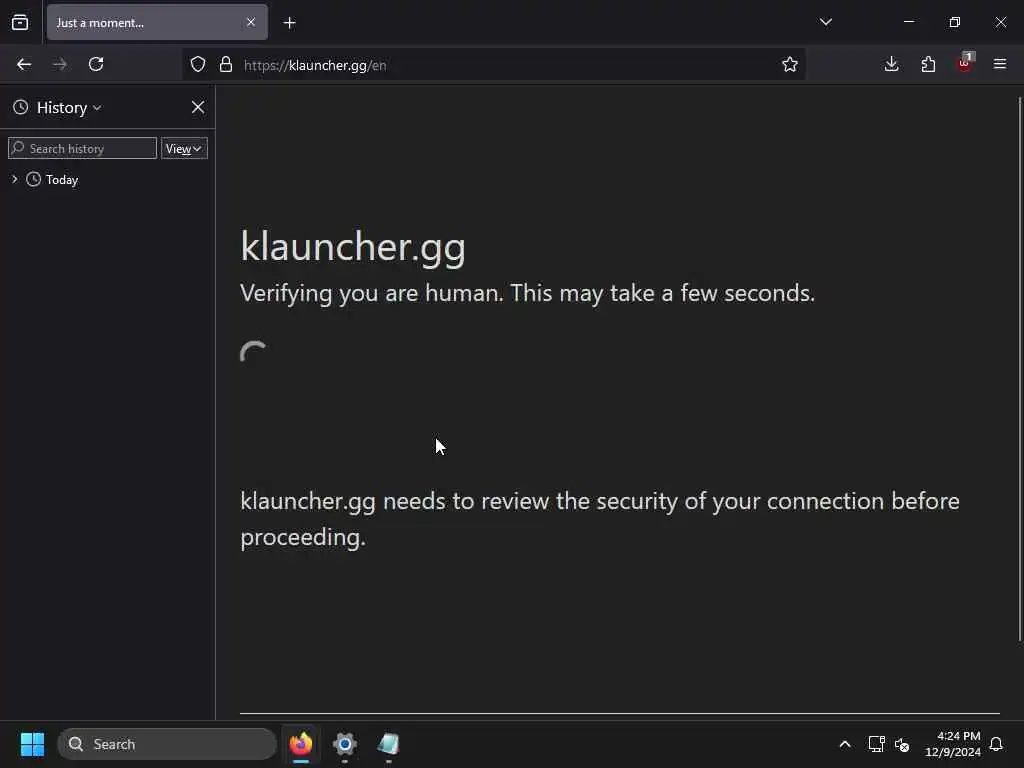Screen dimensions: 1024x768
Task: Open the Windows Start menu
Action: (x=32, y=744)
